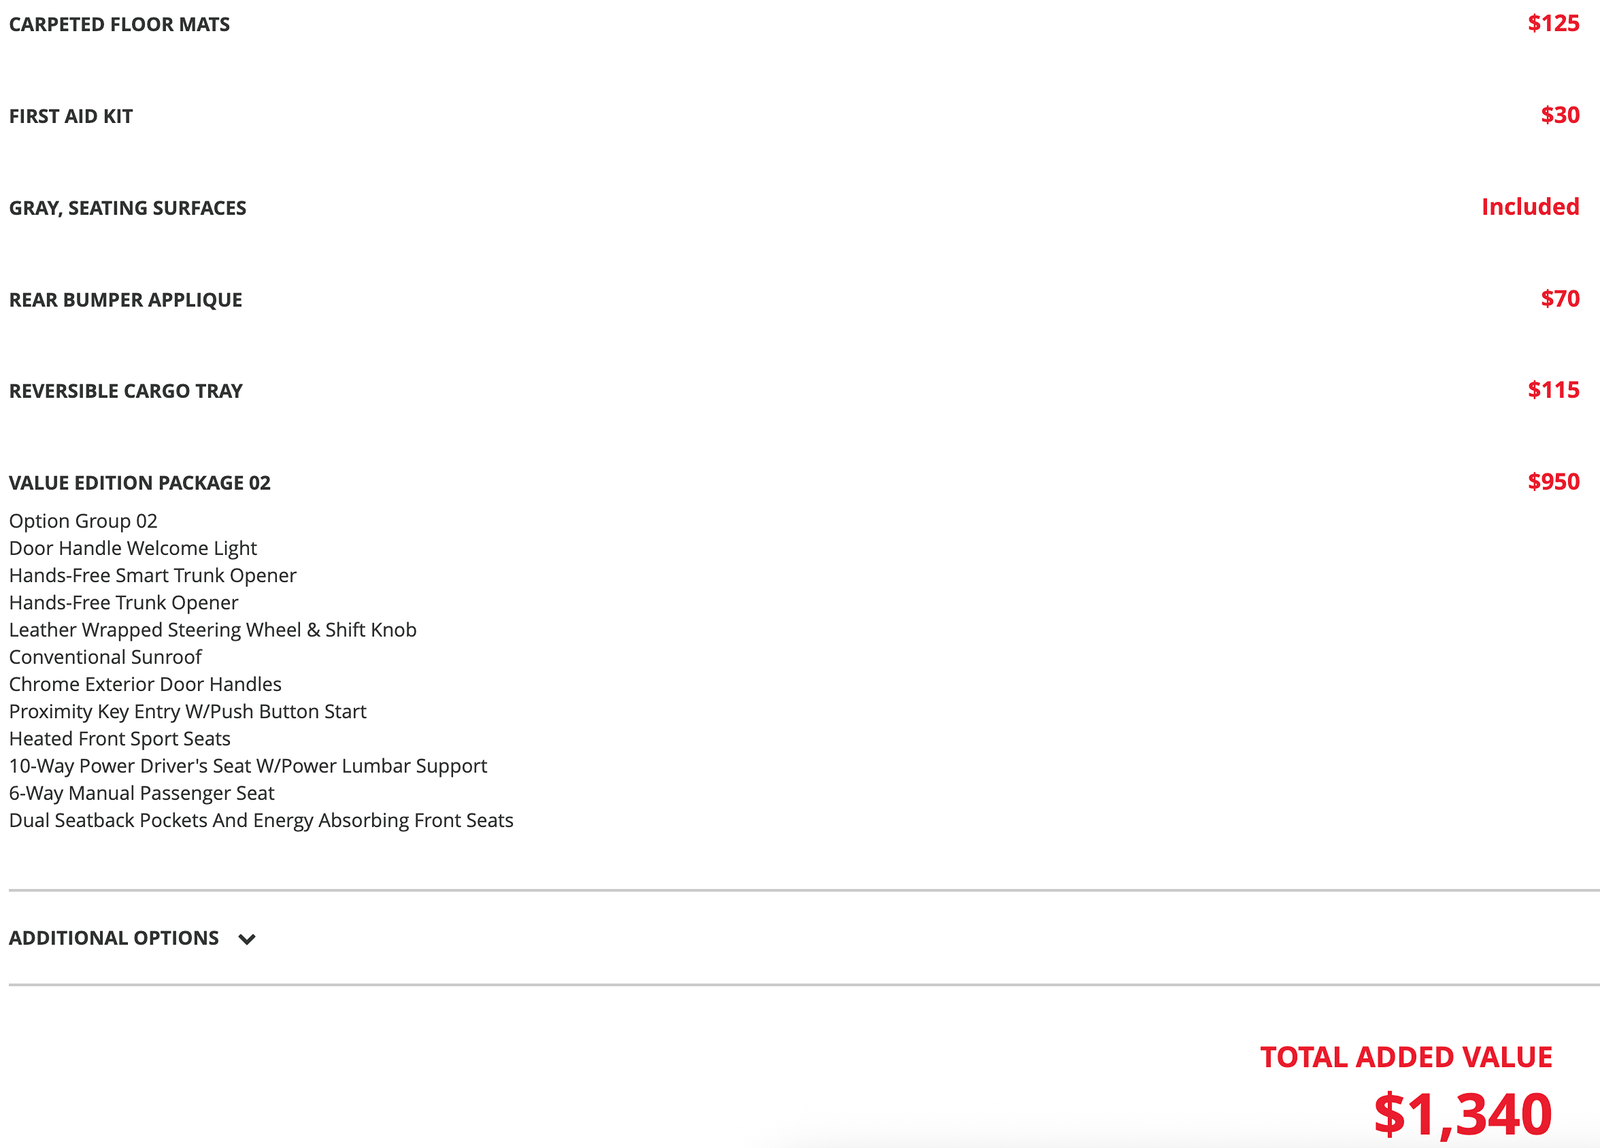This screenshot has height=1148, width=1600.
Task: Click the Total Added Value heading
Action: pyautogui.click(x=1405, y=1057)
